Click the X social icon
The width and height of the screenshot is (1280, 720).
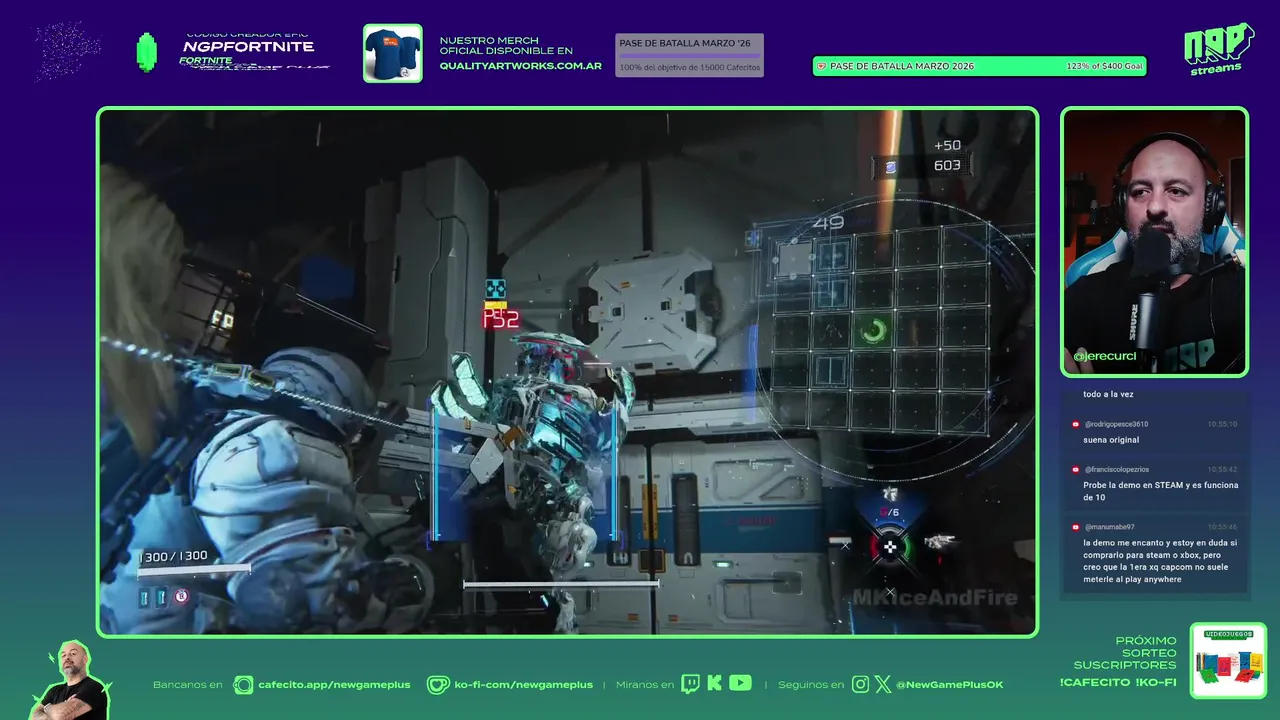[882, 684]
